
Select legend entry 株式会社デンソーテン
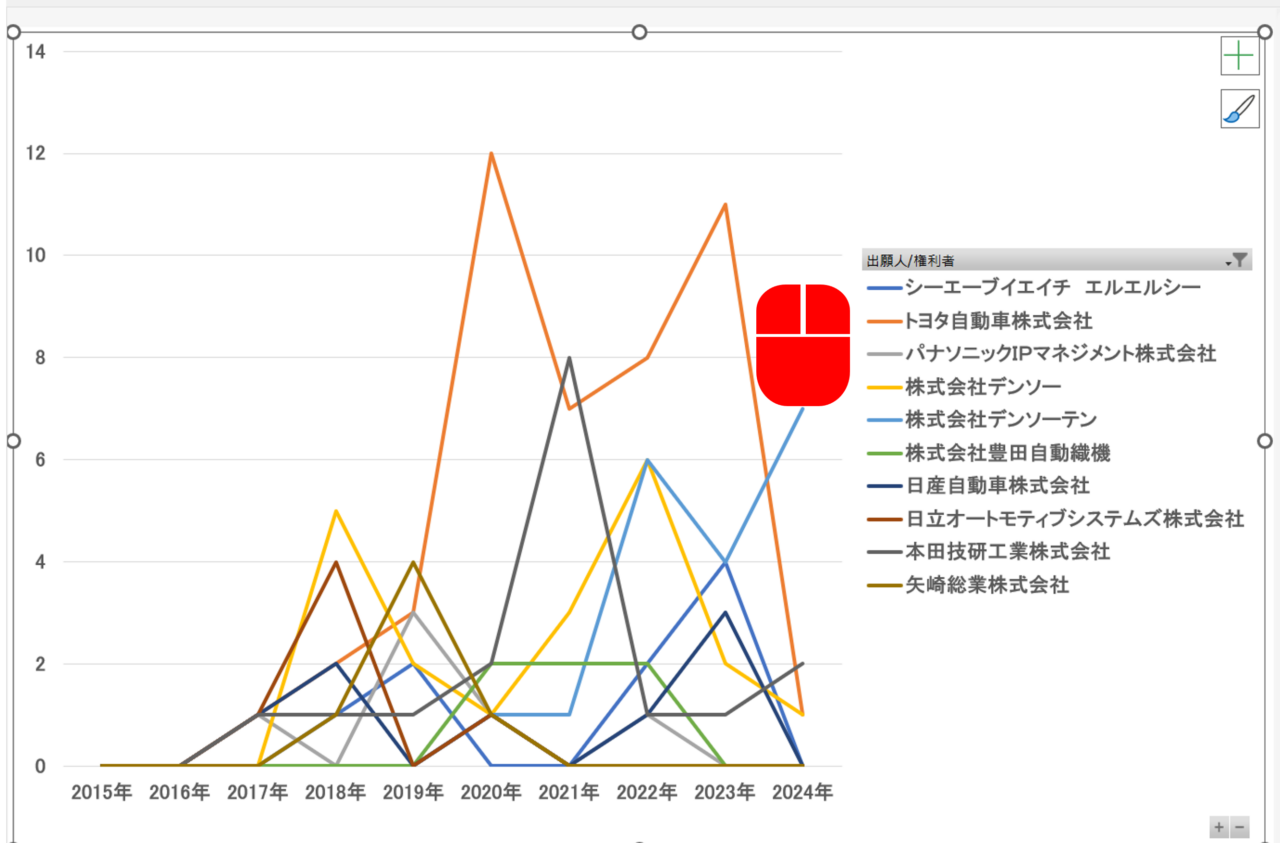983,419
